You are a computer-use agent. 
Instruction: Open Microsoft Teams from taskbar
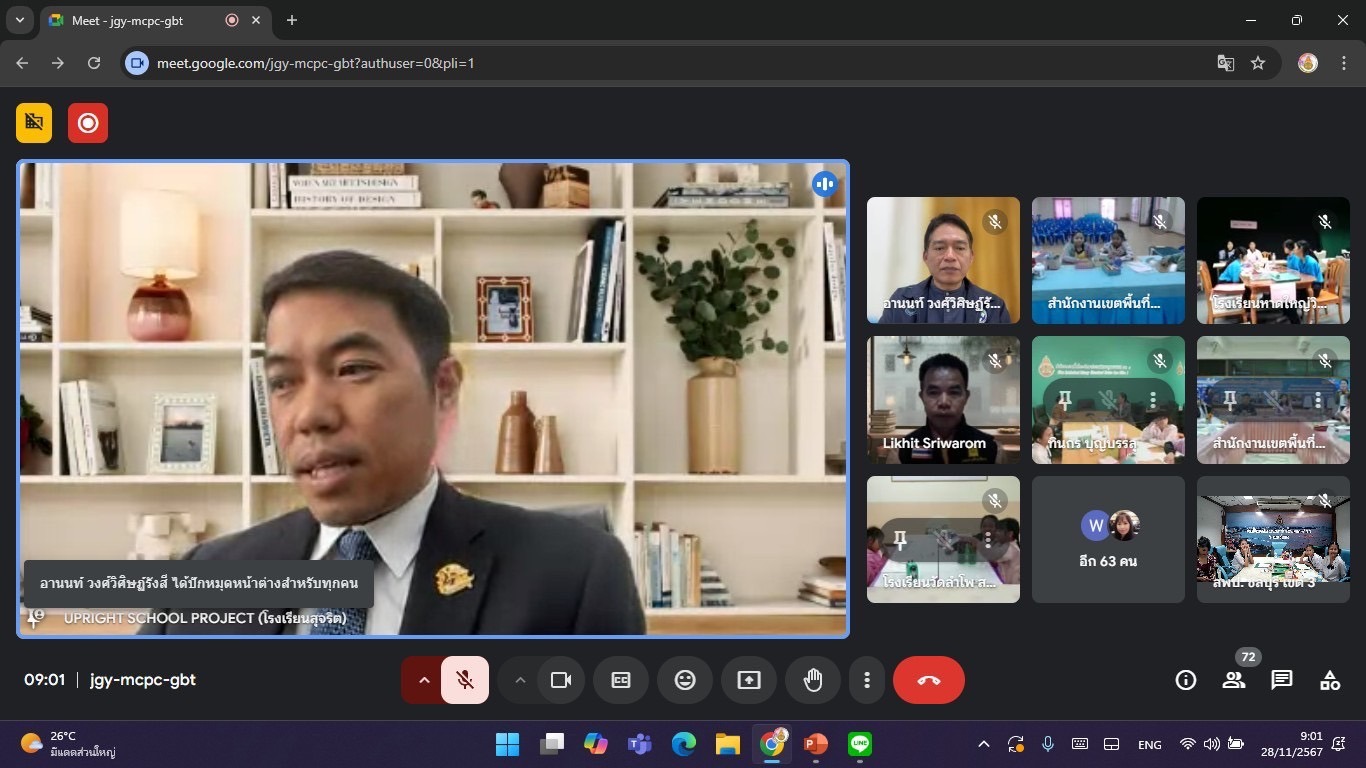click(x=640, y=744)
